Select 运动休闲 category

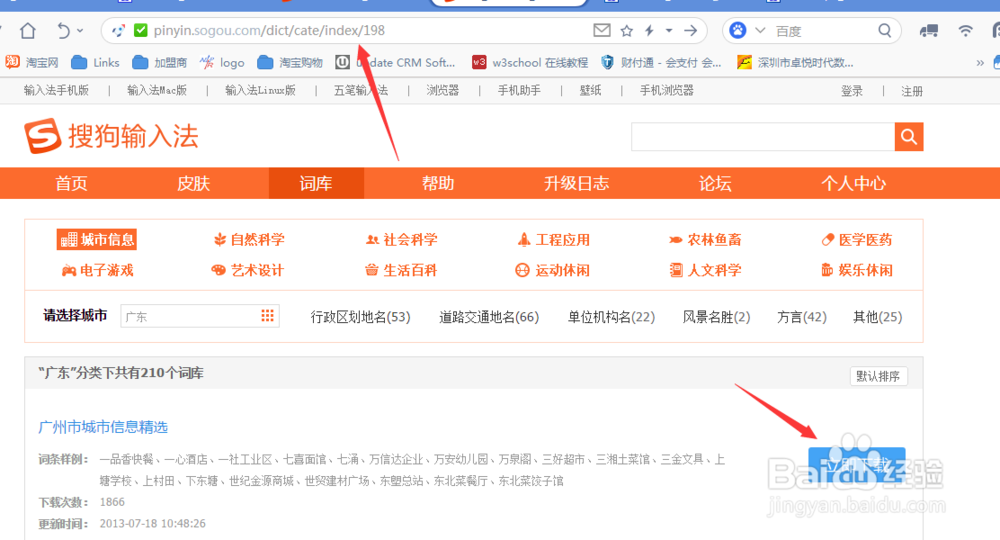pyautogui.click(x=552, y=270)
